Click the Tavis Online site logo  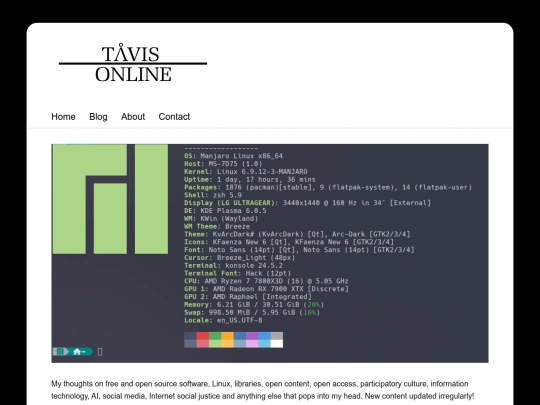tap(133, 64)
